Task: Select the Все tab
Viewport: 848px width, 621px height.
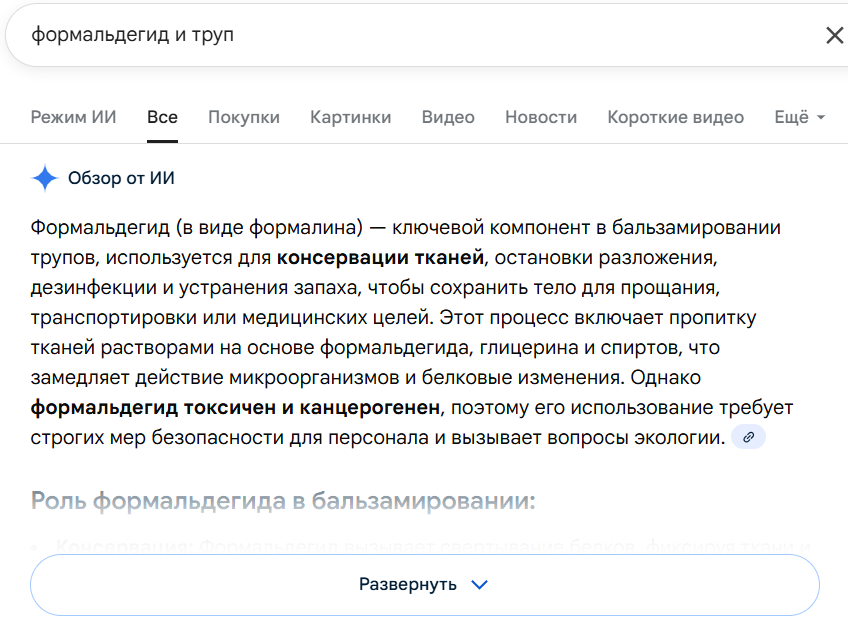Action: click(x=162, y=117)
